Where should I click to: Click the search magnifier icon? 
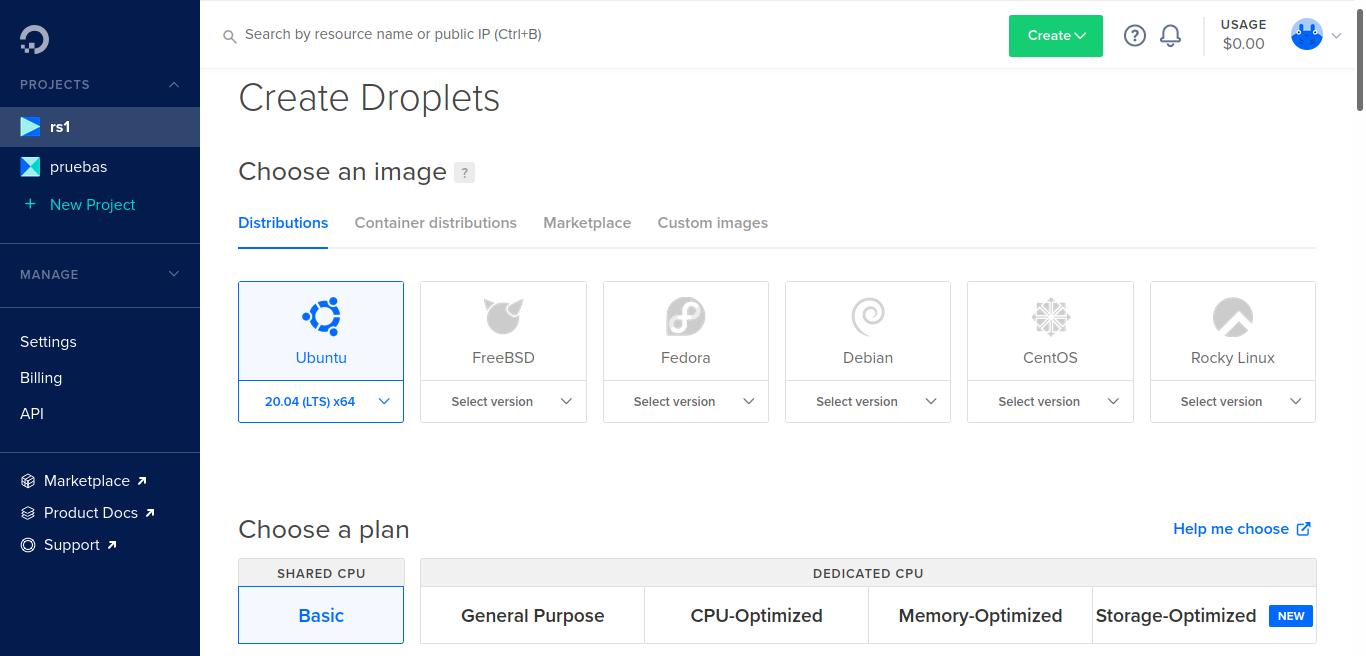pyautogui.click(x=229, y=35)
